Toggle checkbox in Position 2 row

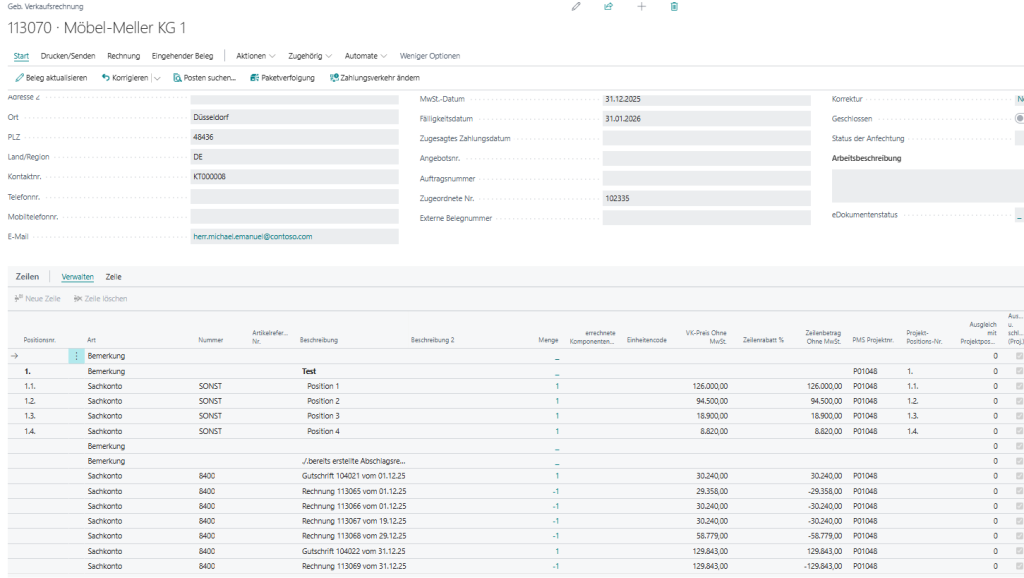1019,401
